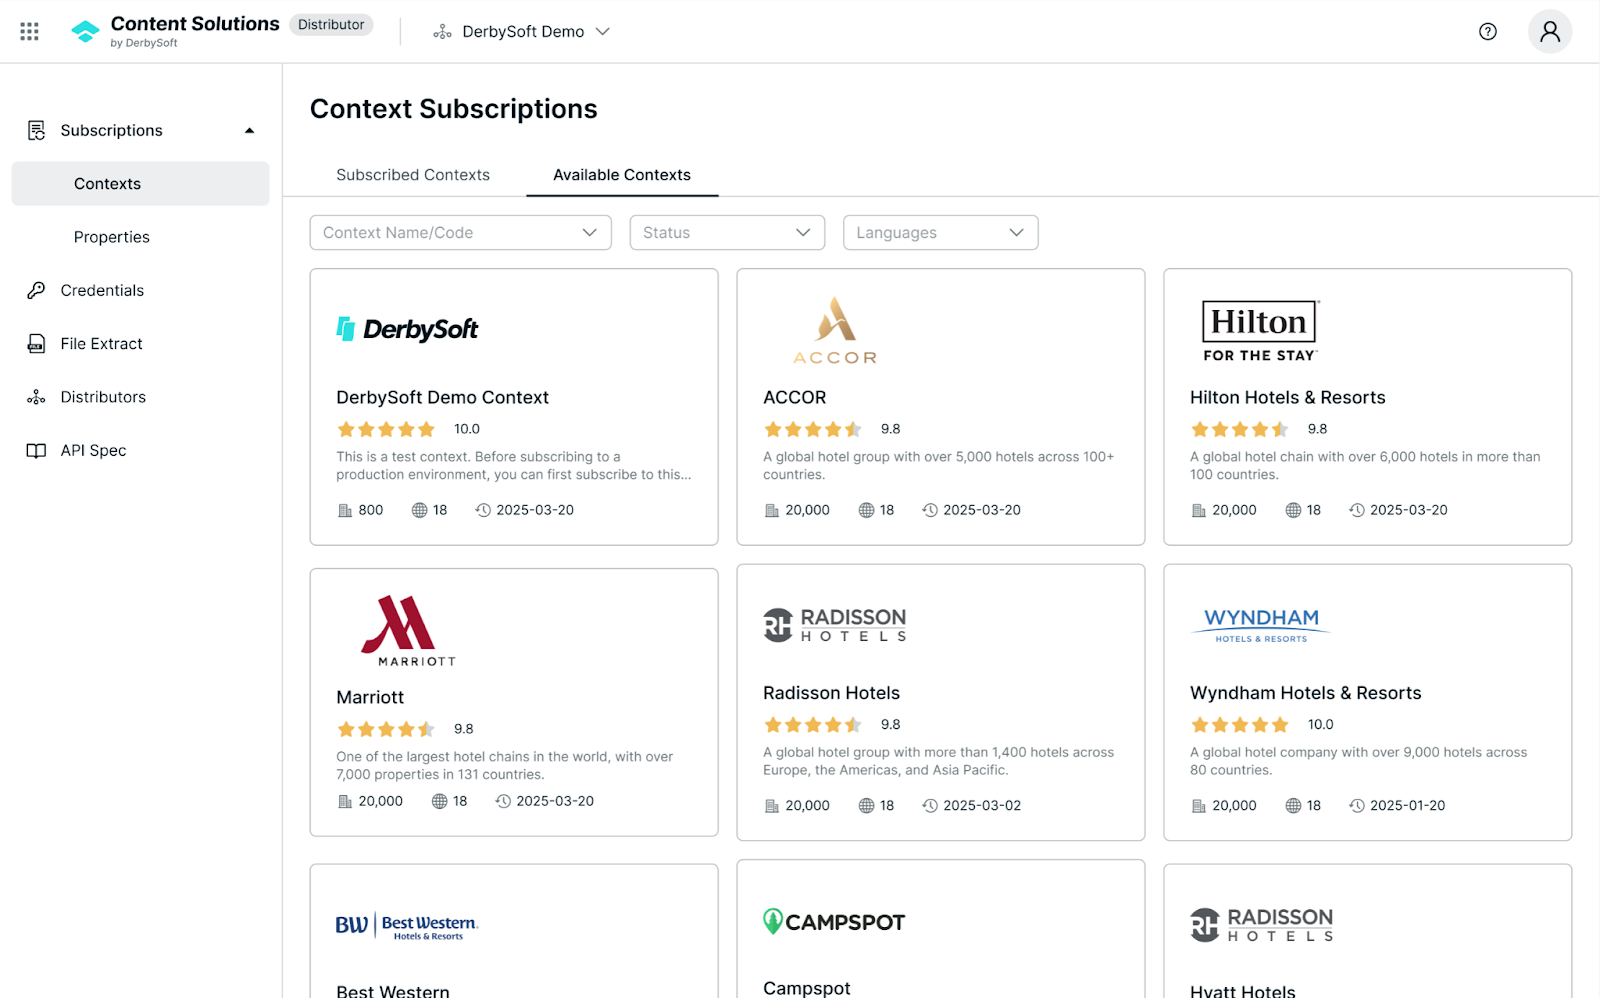Click the Distributor badge in header
Viewport: 1600px width, 998px height.
pos(331,25)
